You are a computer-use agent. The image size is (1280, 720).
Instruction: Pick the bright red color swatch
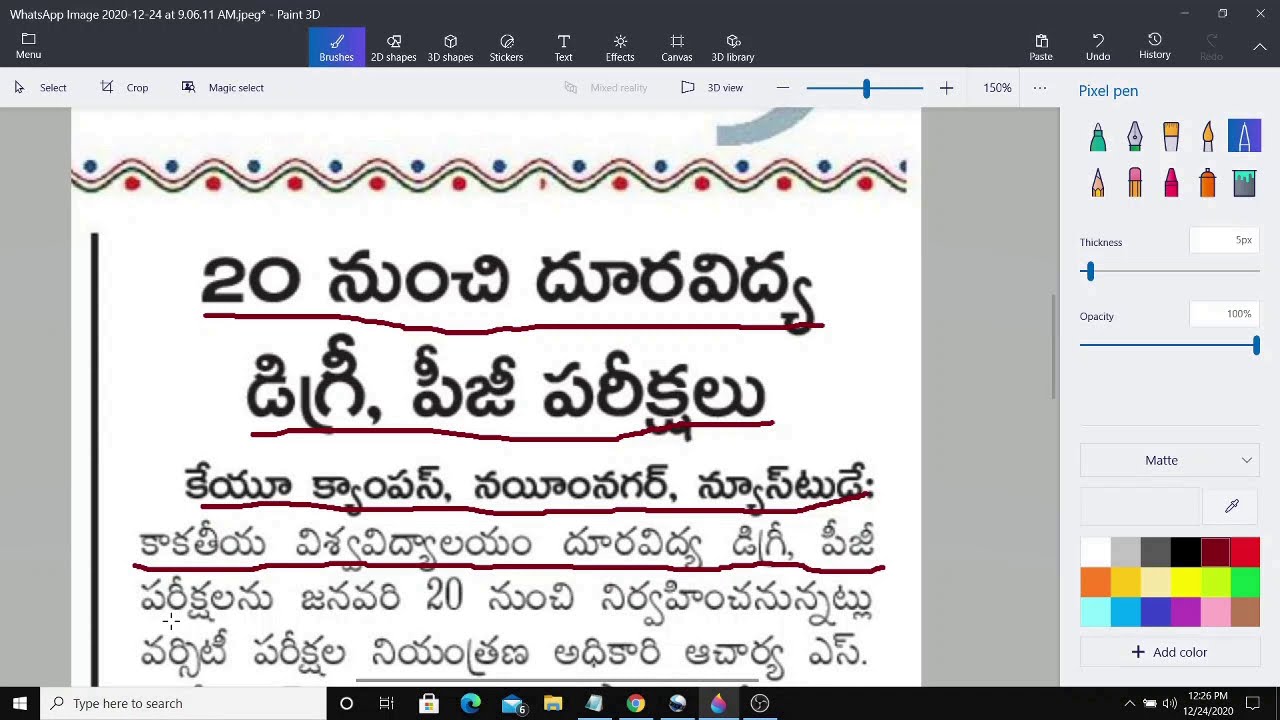pos(1245,552)
